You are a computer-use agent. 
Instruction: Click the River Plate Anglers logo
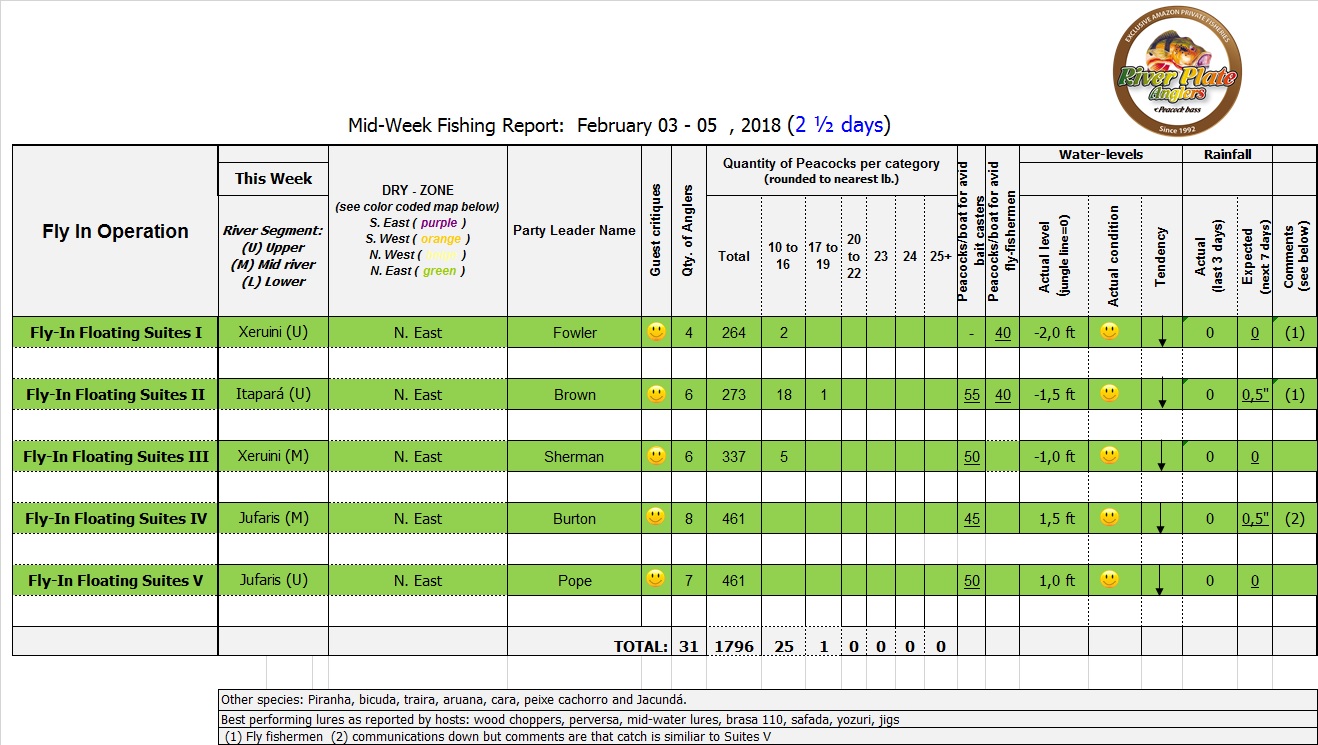[1176, 76]
